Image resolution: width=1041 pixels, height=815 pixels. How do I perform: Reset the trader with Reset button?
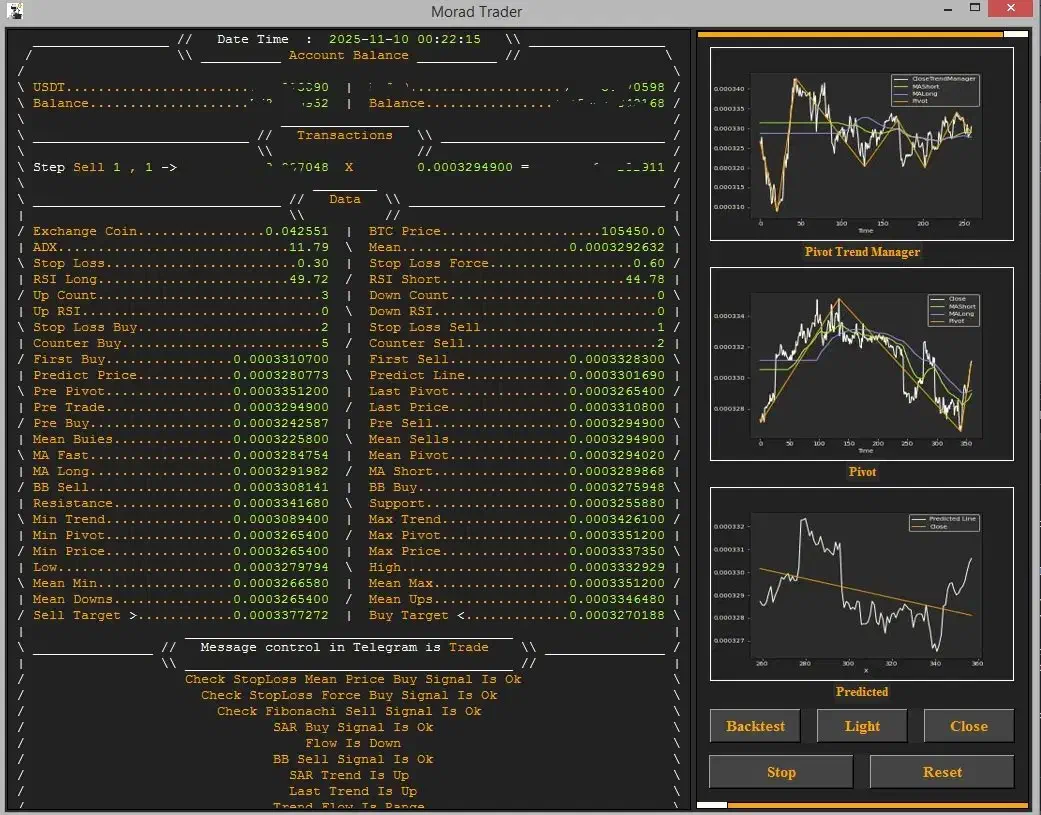tap(942, 772)
